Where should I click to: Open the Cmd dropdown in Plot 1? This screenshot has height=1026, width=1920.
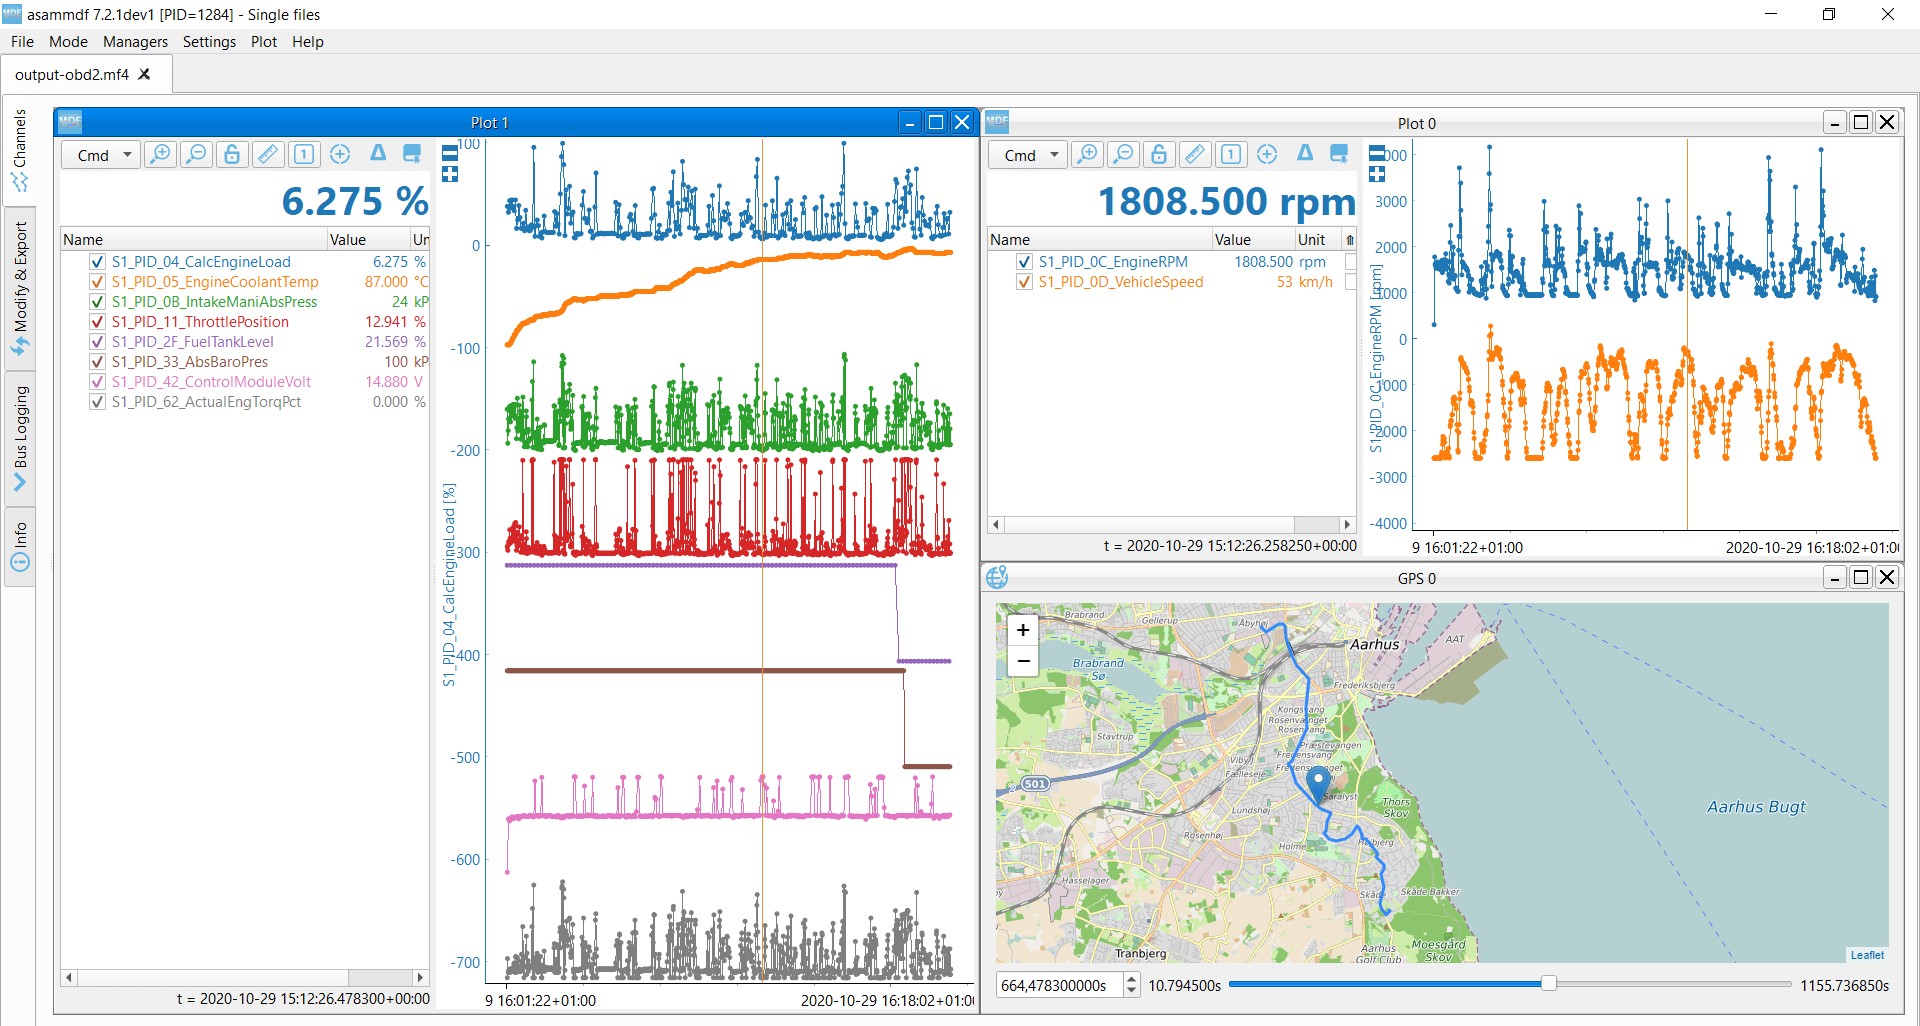pos(101,155)
